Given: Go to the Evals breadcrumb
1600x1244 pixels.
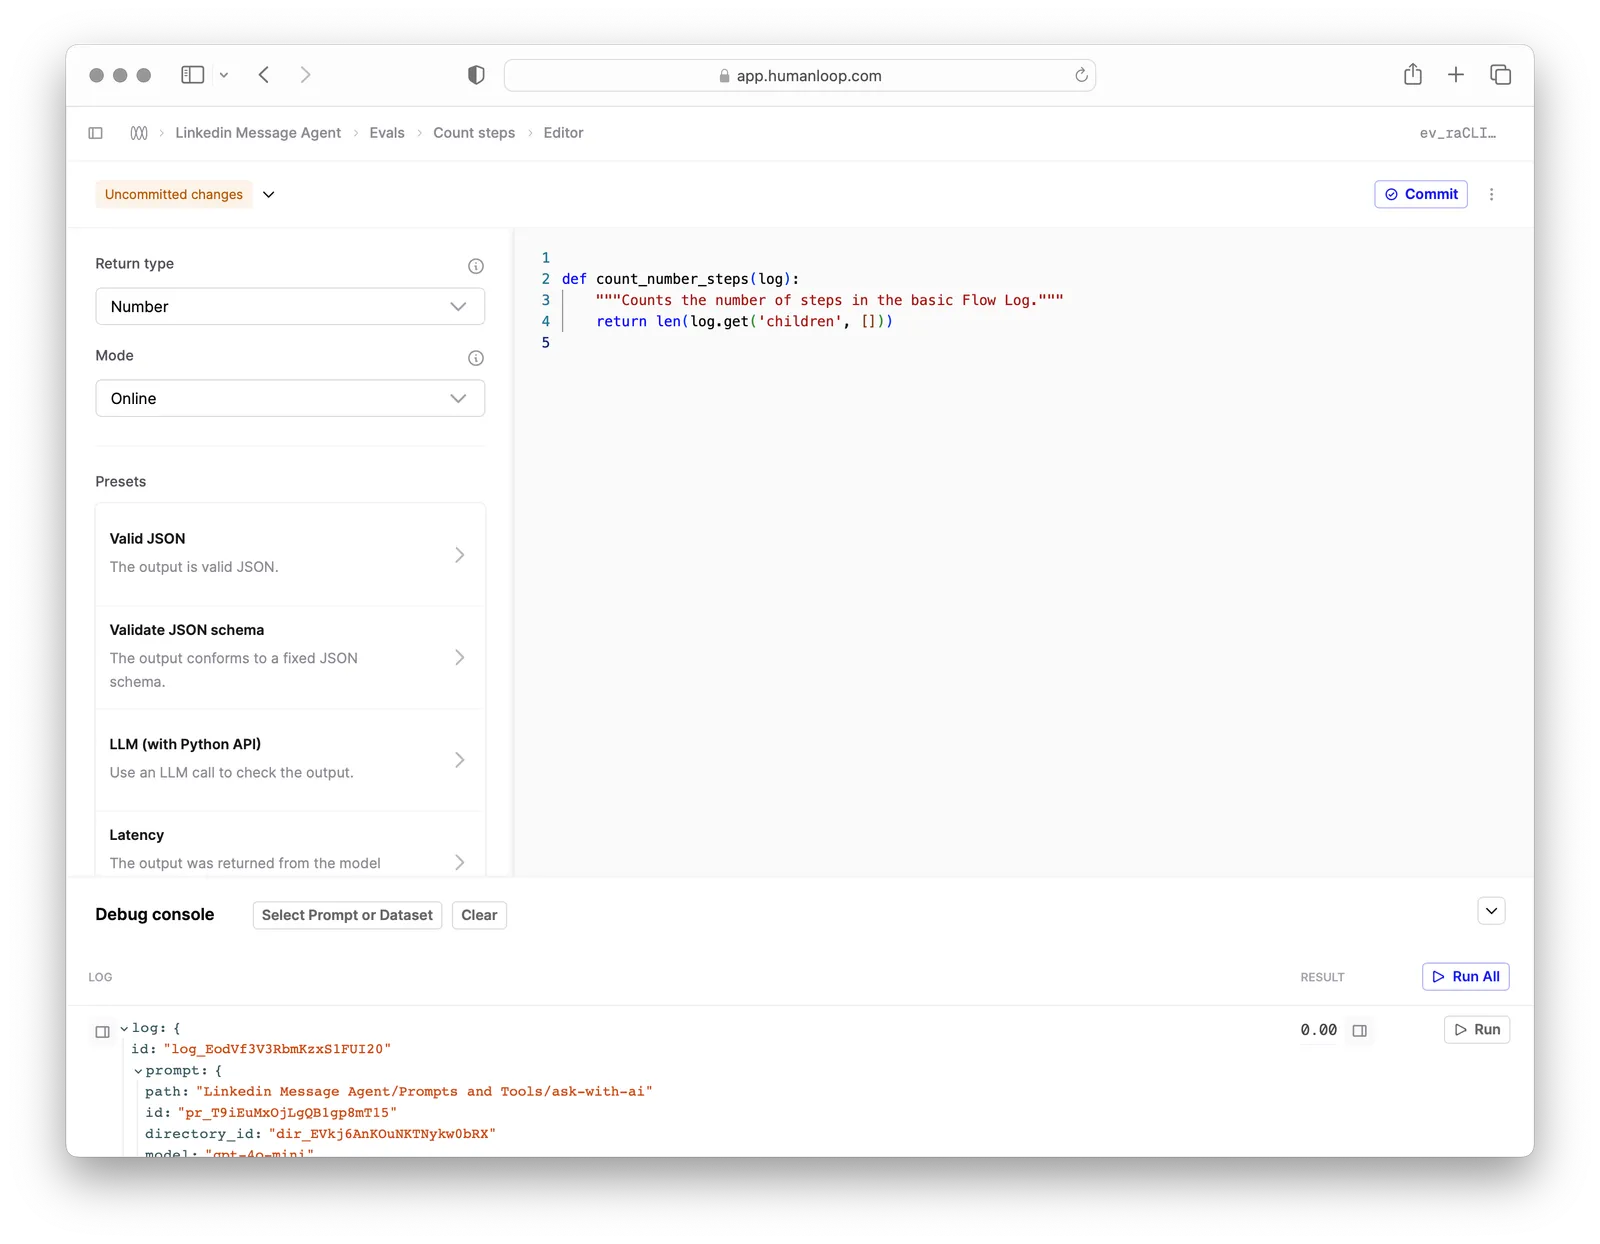Looking at the screenshot, I should [387, 133].
